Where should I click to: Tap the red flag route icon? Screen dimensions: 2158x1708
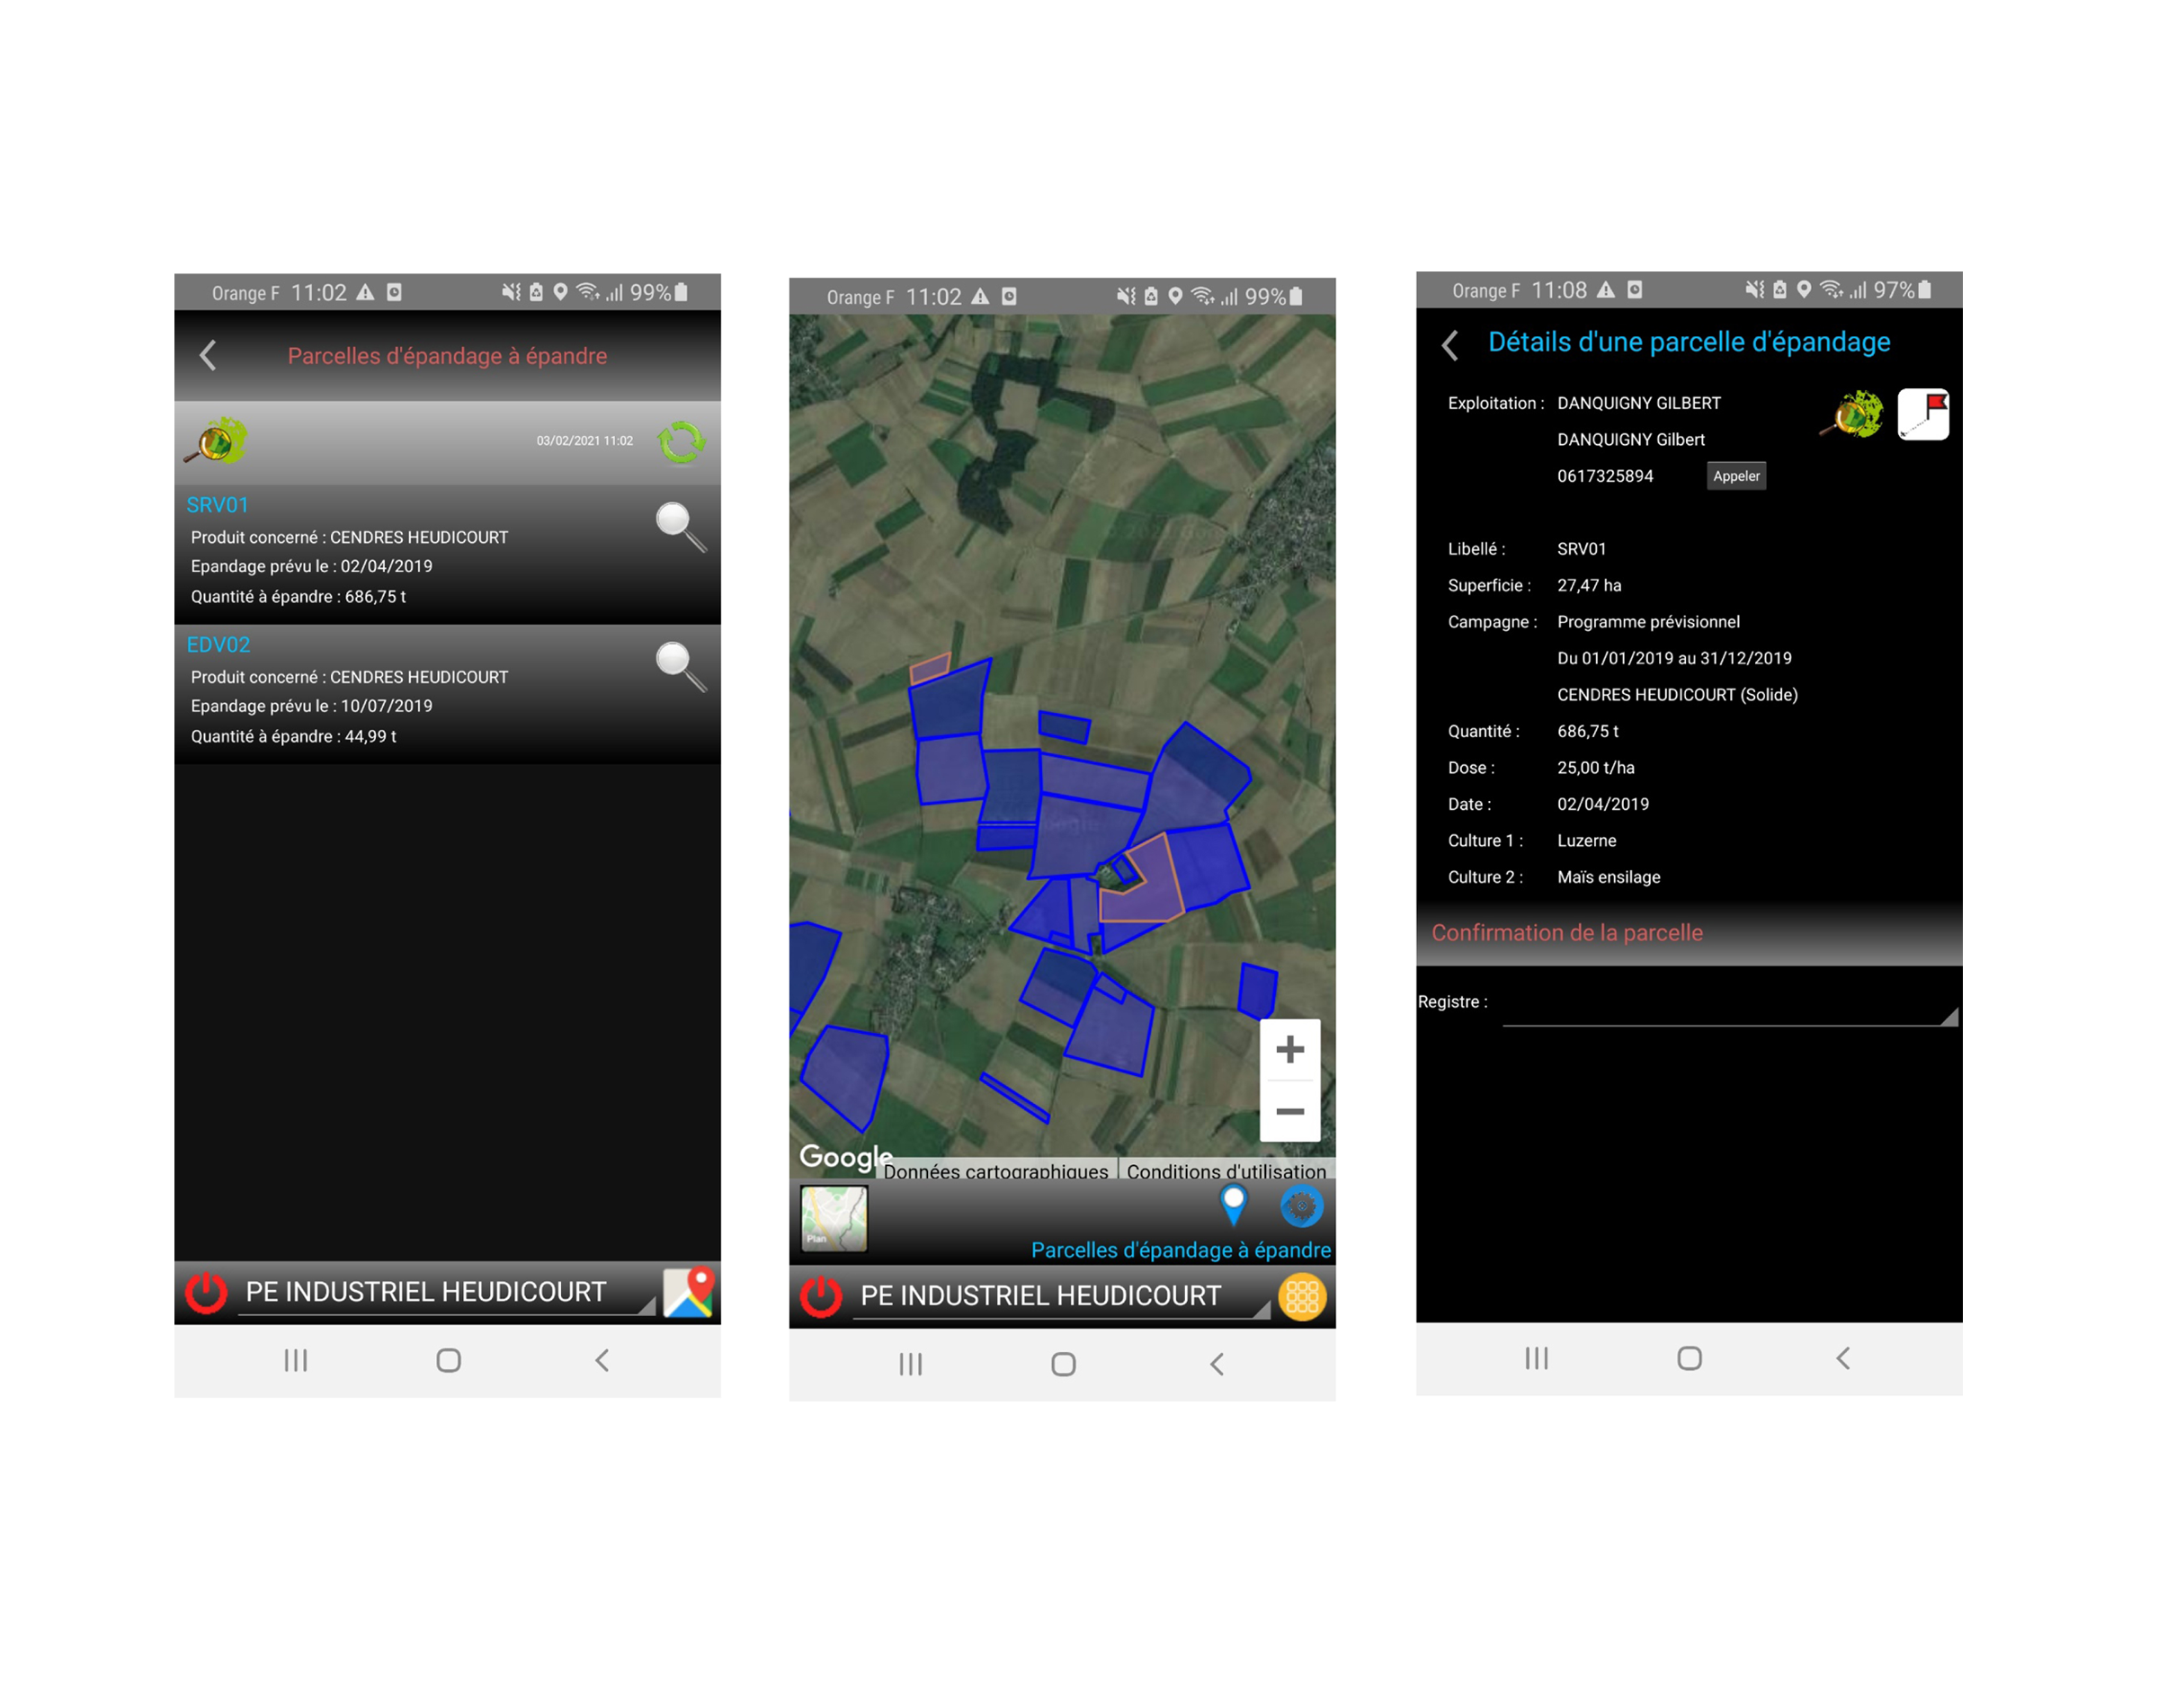point(1922,414)
